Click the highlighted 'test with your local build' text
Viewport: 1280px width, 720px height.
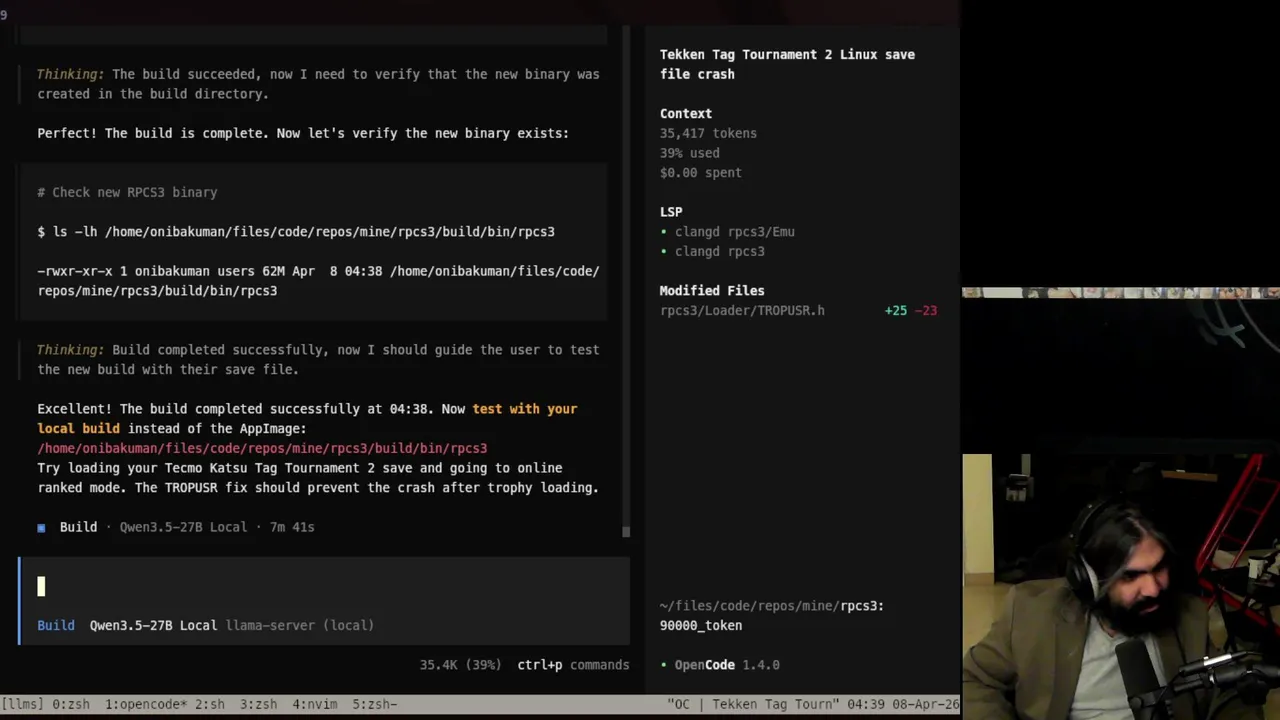[x=307, y=419]
